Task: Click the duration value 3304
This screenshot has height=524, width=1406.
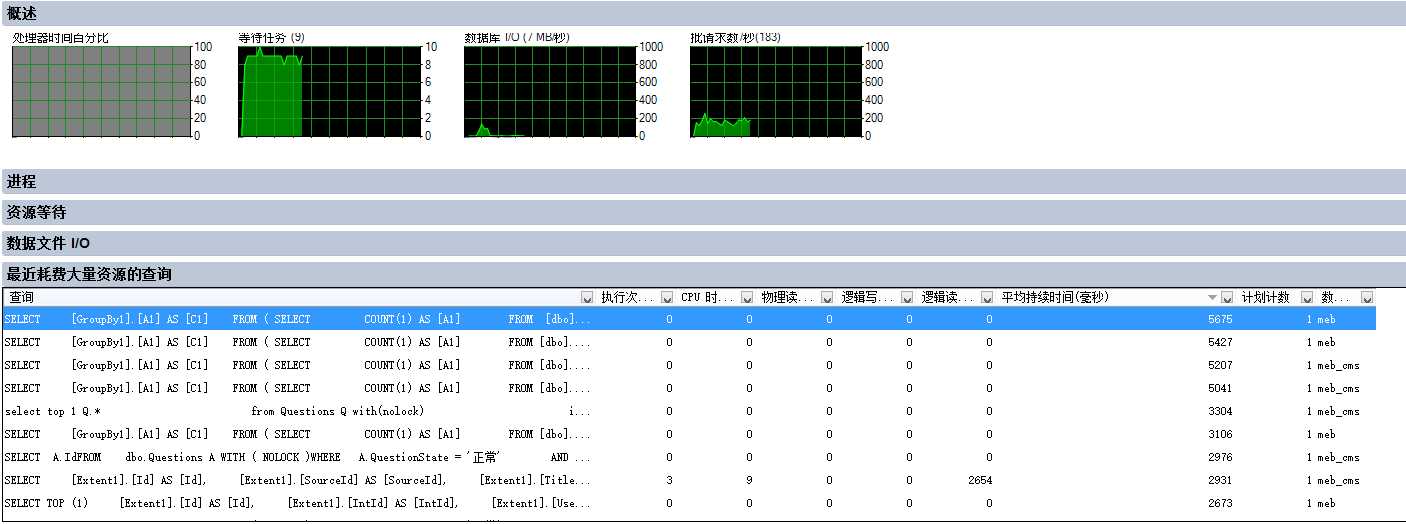Action: click(x=1220, y=411)
